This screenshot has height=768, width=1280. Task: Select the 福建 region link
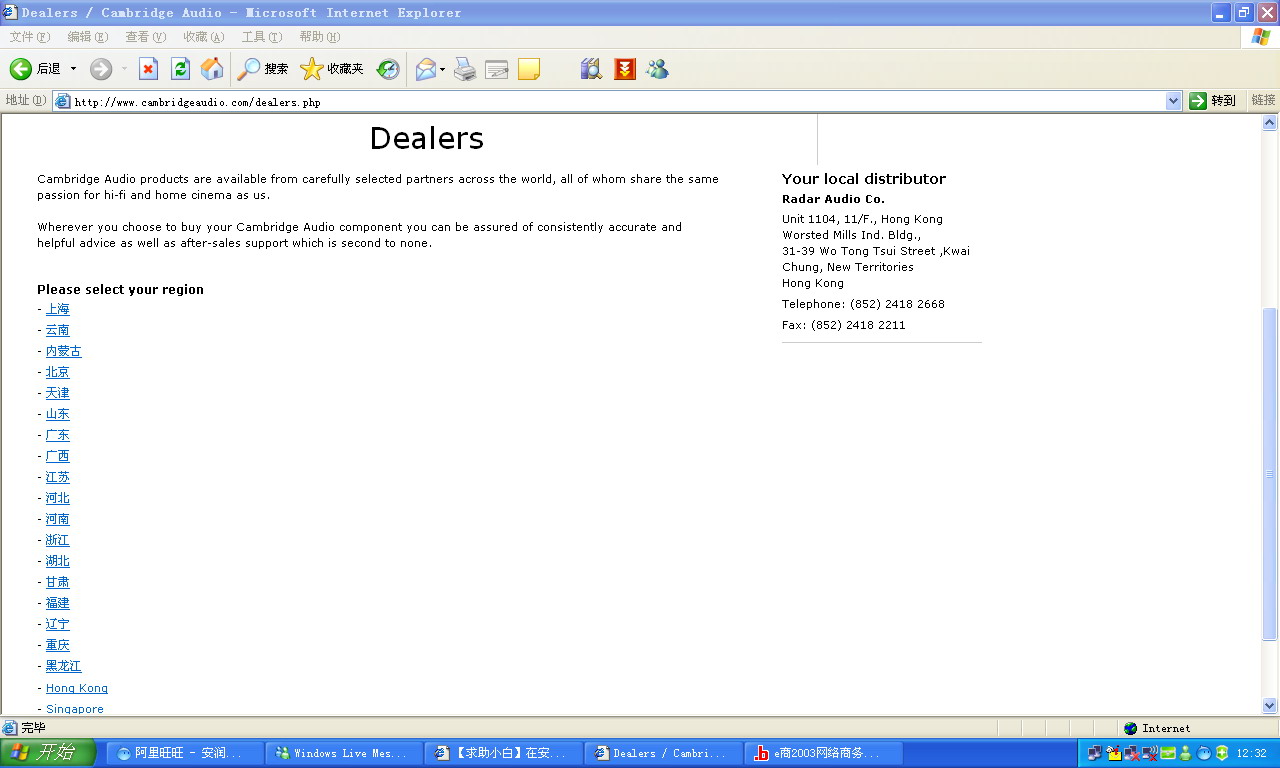58,603
